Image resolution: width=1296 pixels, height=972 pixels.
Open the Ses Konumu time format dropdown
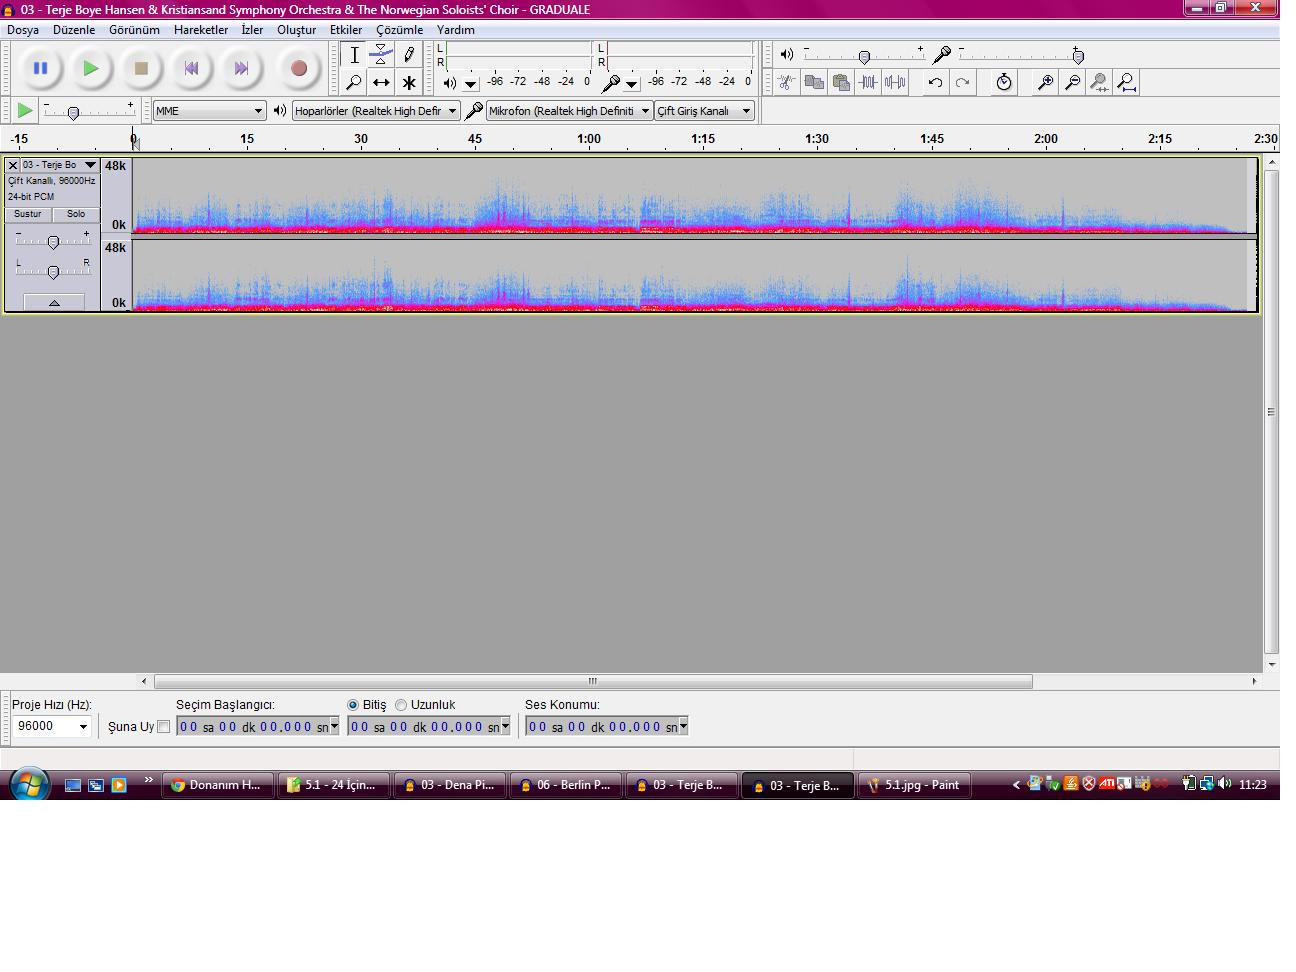[x=683, y=726]
